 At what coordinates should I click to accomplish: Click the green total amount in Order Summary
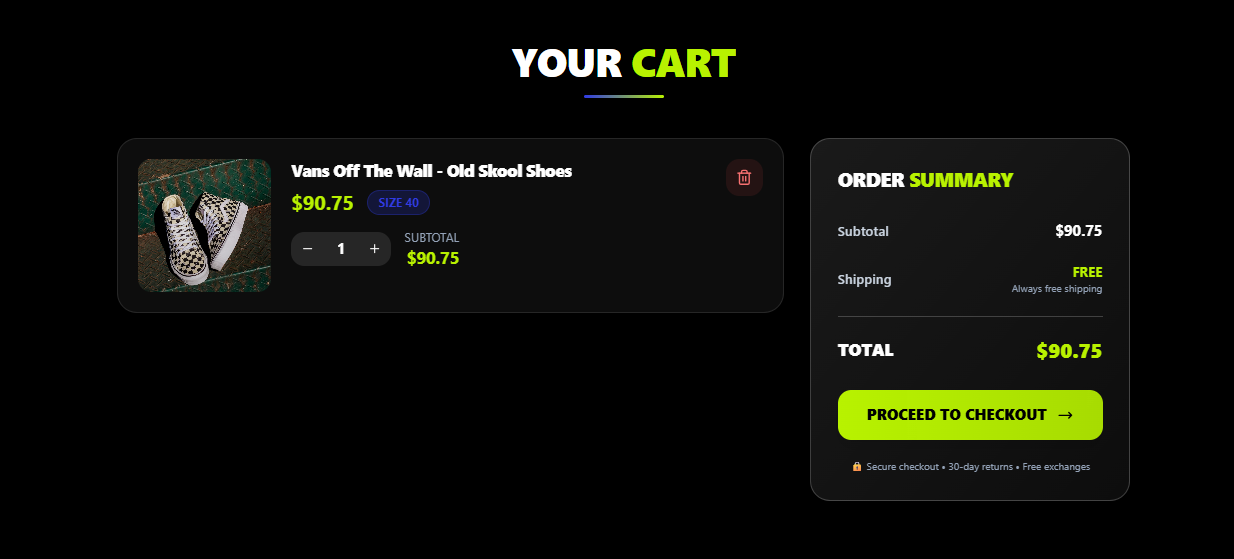1069,351
